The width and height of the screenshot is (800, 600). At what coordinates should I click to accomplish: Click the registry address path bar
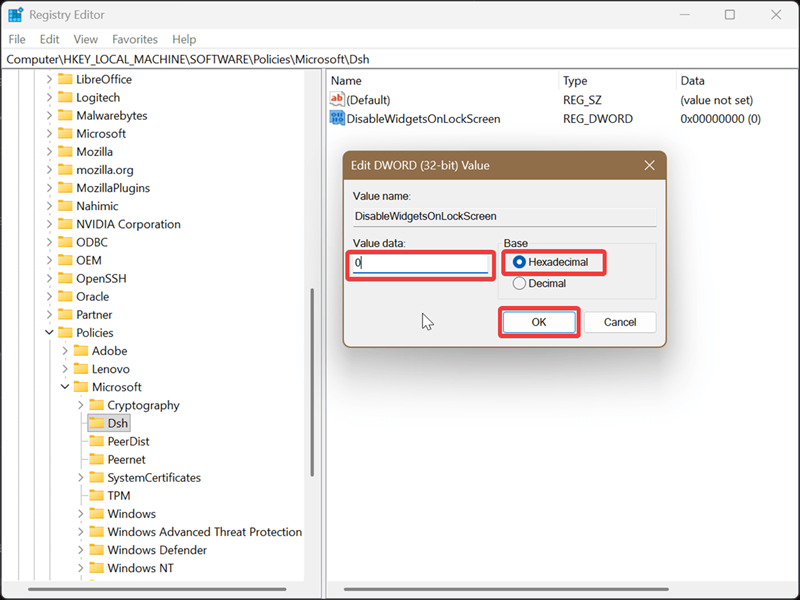[x=400, y=59]
